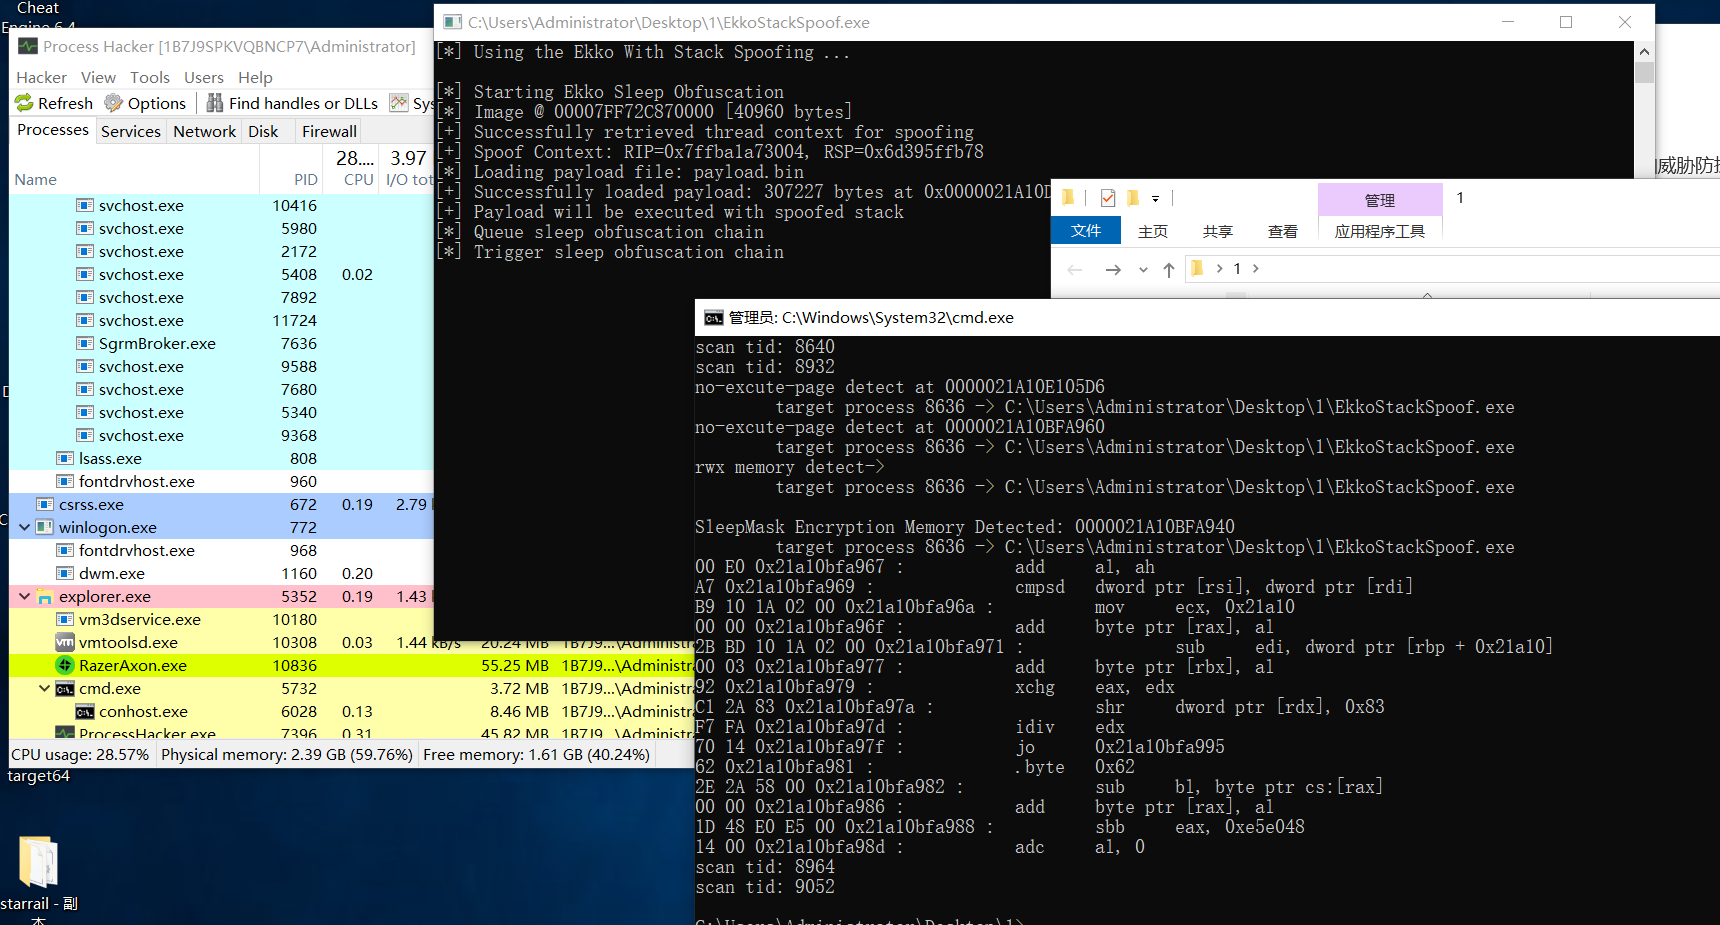Open the 查看 ribbon tab

(x=1283, y=231)
